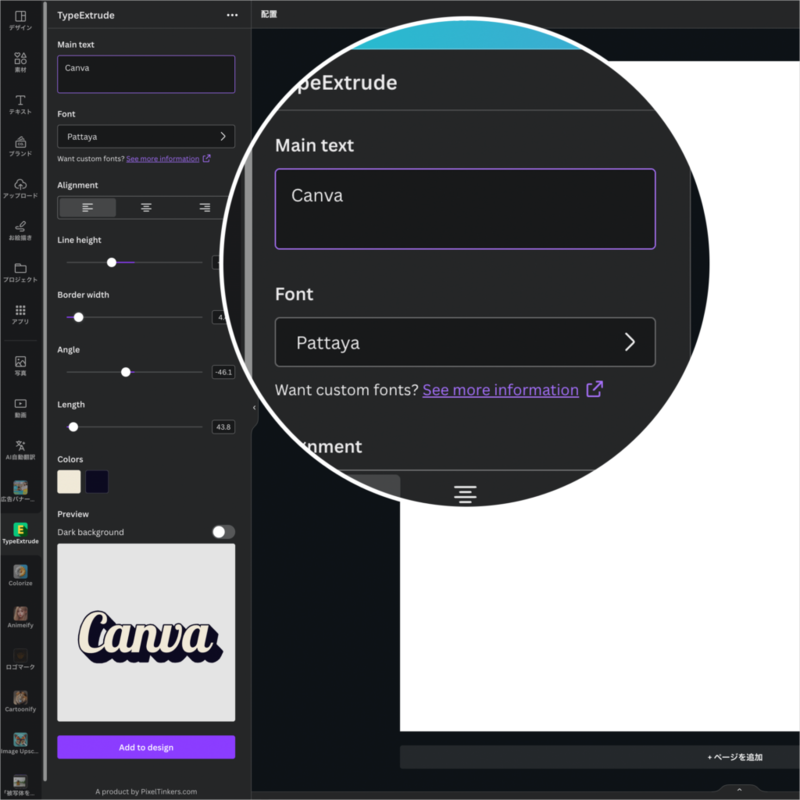Open the AI自動翻訳 translate app

pos(20,451)
